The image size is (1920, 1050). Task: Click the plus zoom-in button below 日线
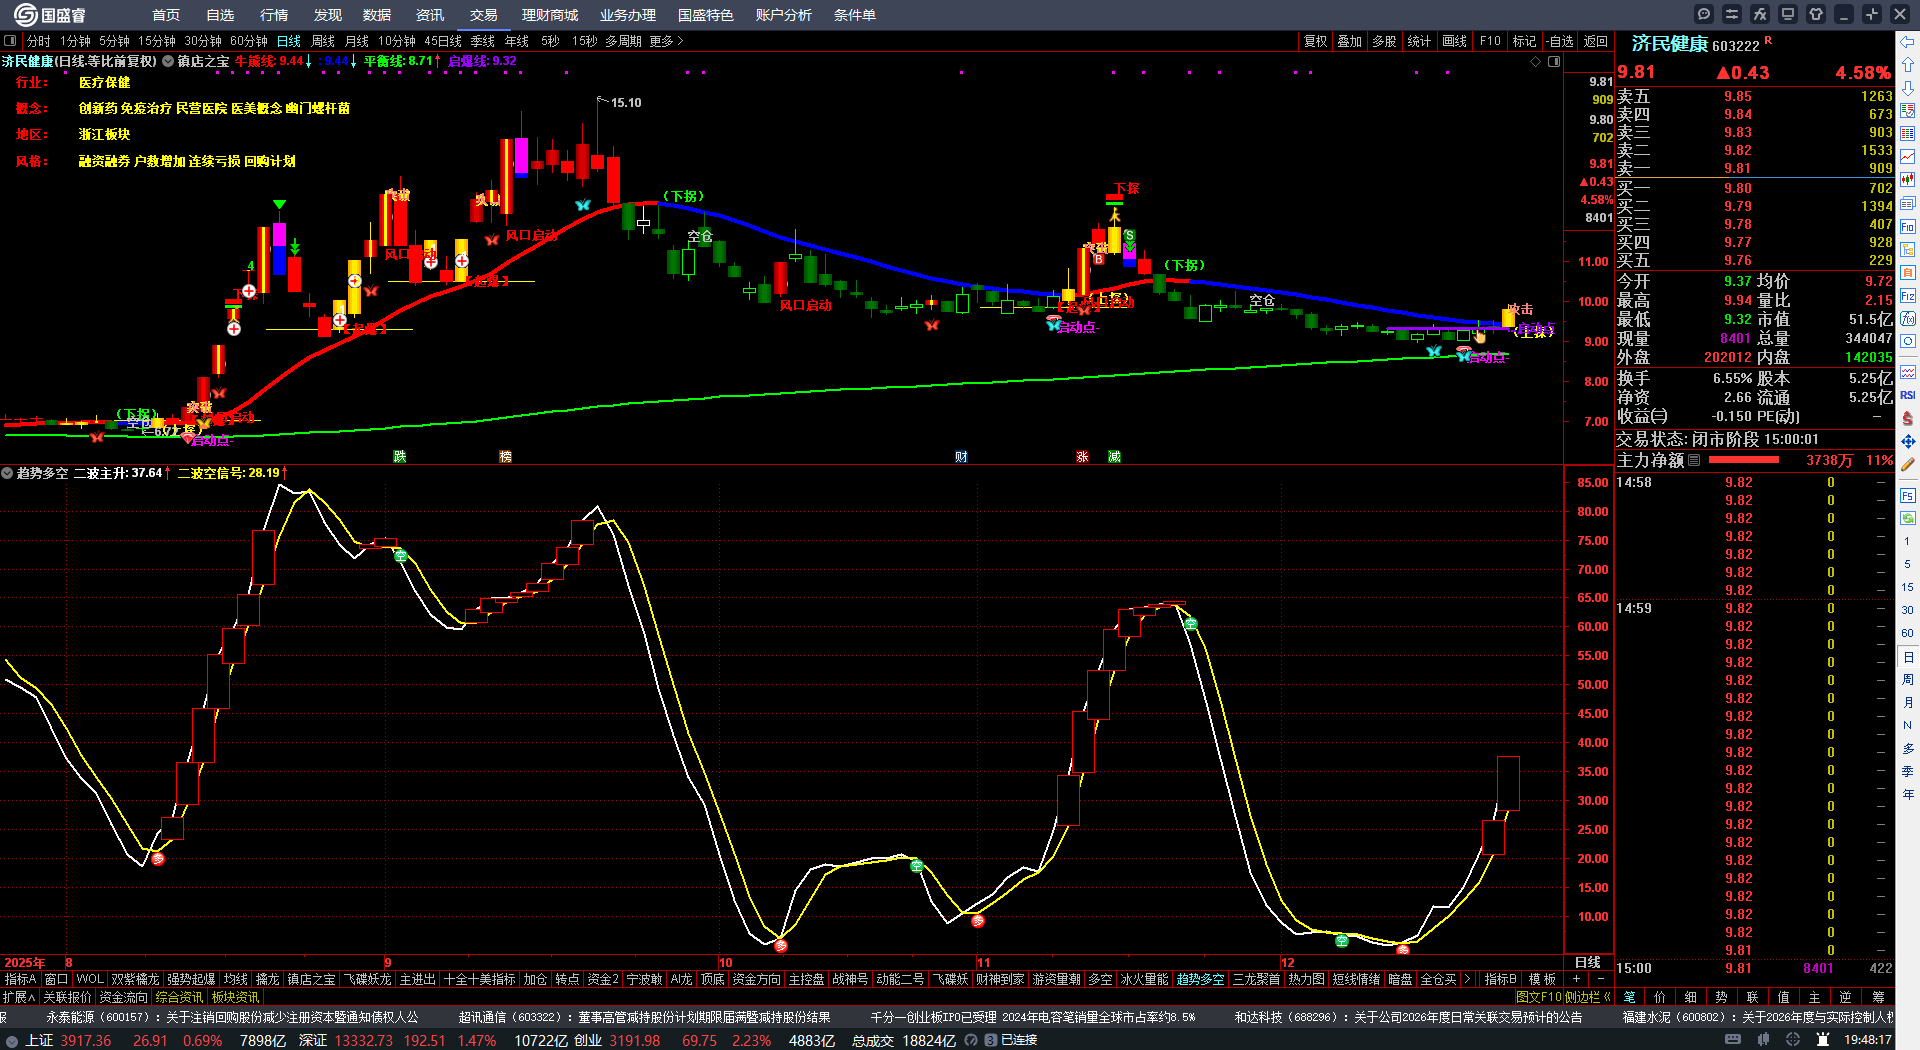[1577, 979]
